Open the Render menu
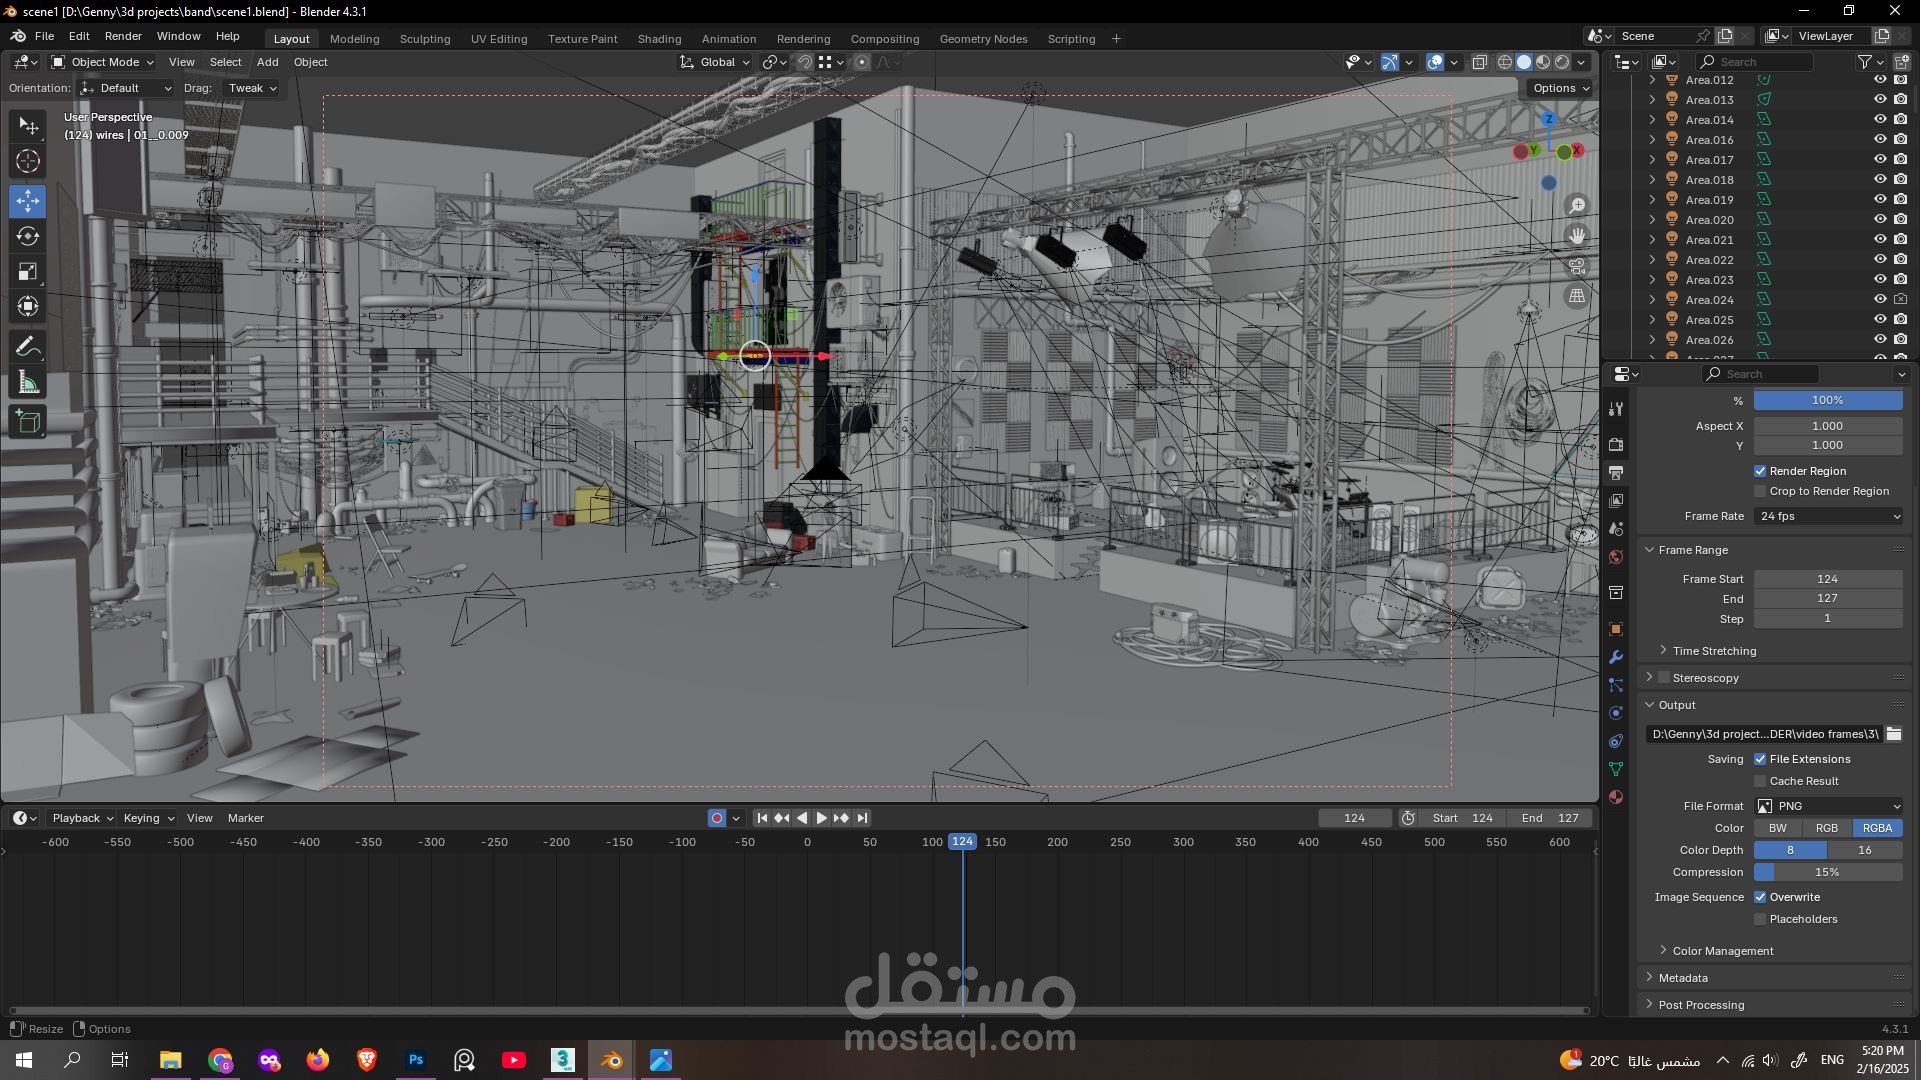 (124, 36)
